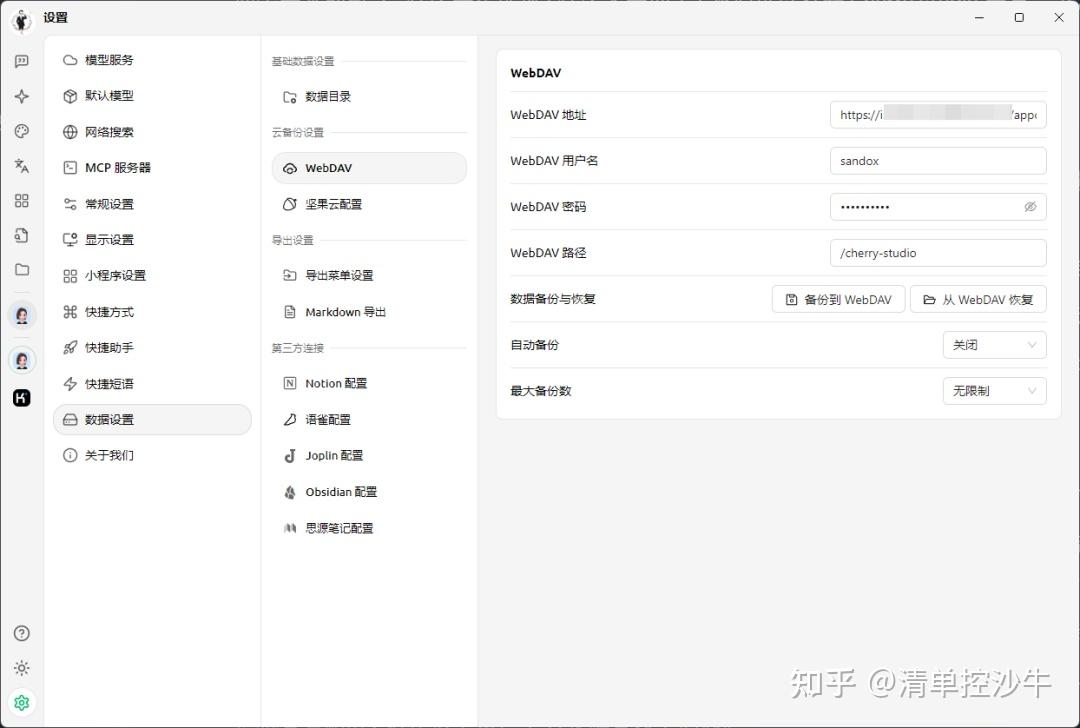
Task: Open the 最大备份数 dropdown set to 无限制
Action: pyautogui.click(x=995, y=391)
